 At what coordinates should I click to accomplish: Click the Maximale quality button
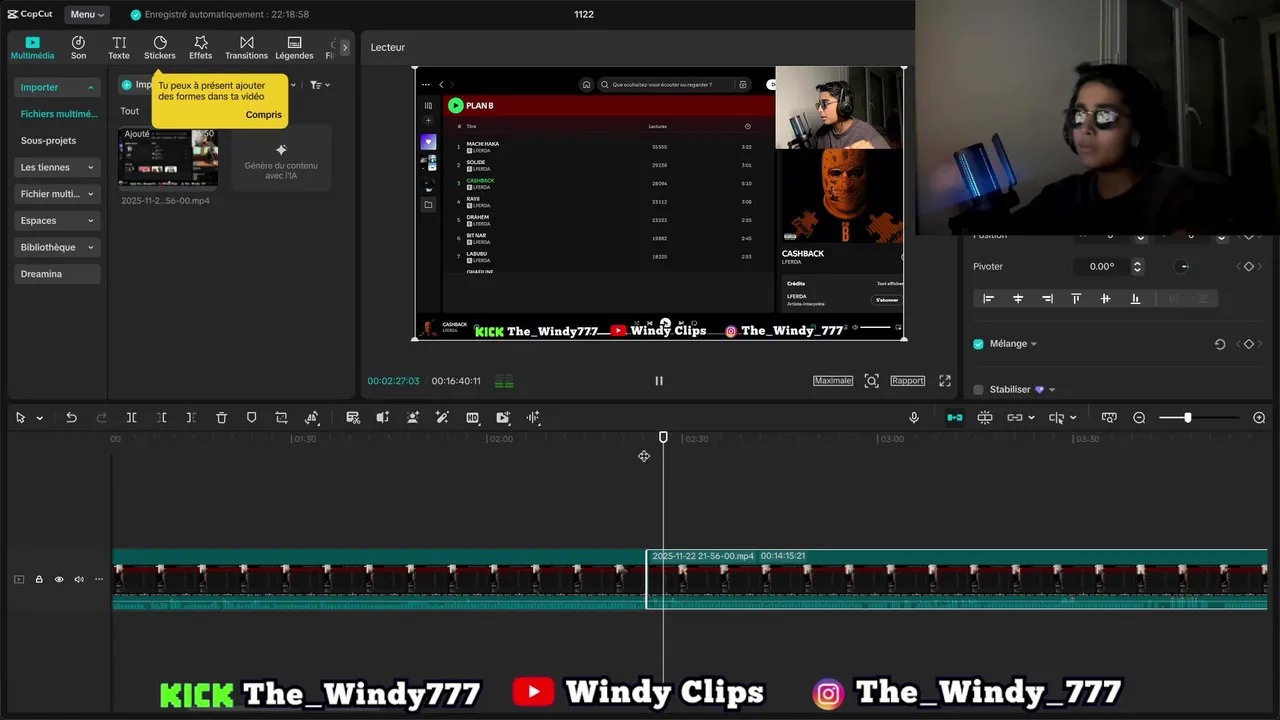(833, 381)
